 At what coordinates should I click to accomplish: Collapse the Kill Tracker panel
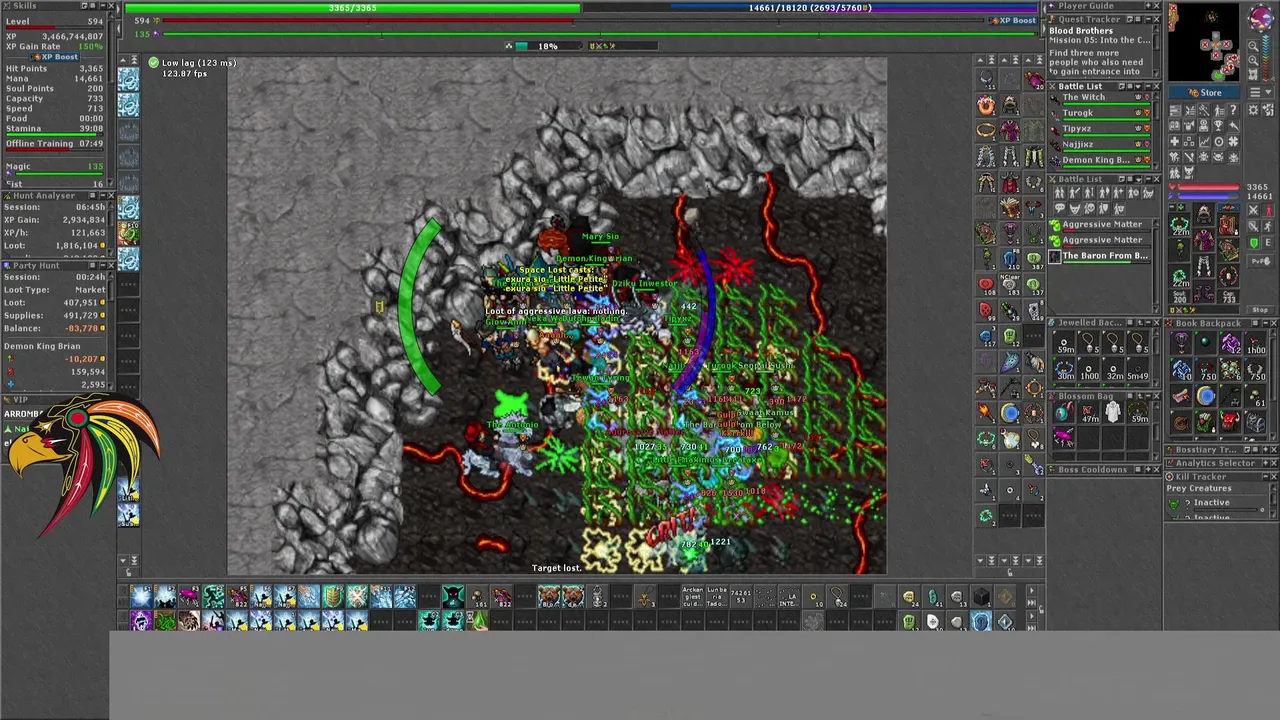(x=1265, y=477)
